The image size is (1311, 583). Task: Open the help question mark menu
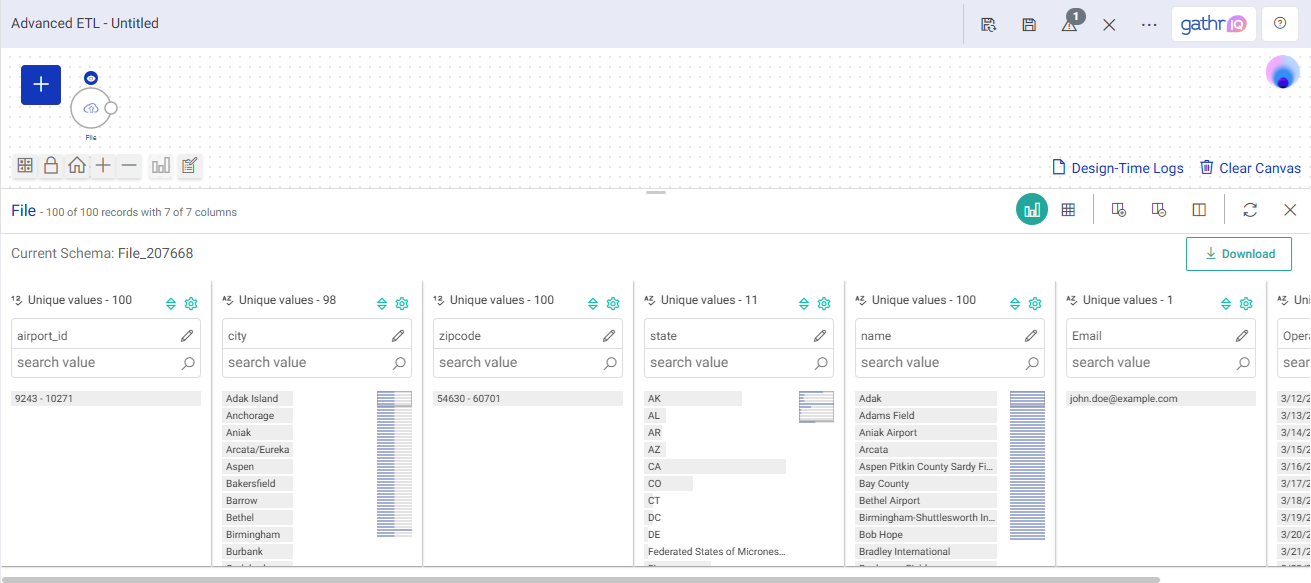(1279, 23)
